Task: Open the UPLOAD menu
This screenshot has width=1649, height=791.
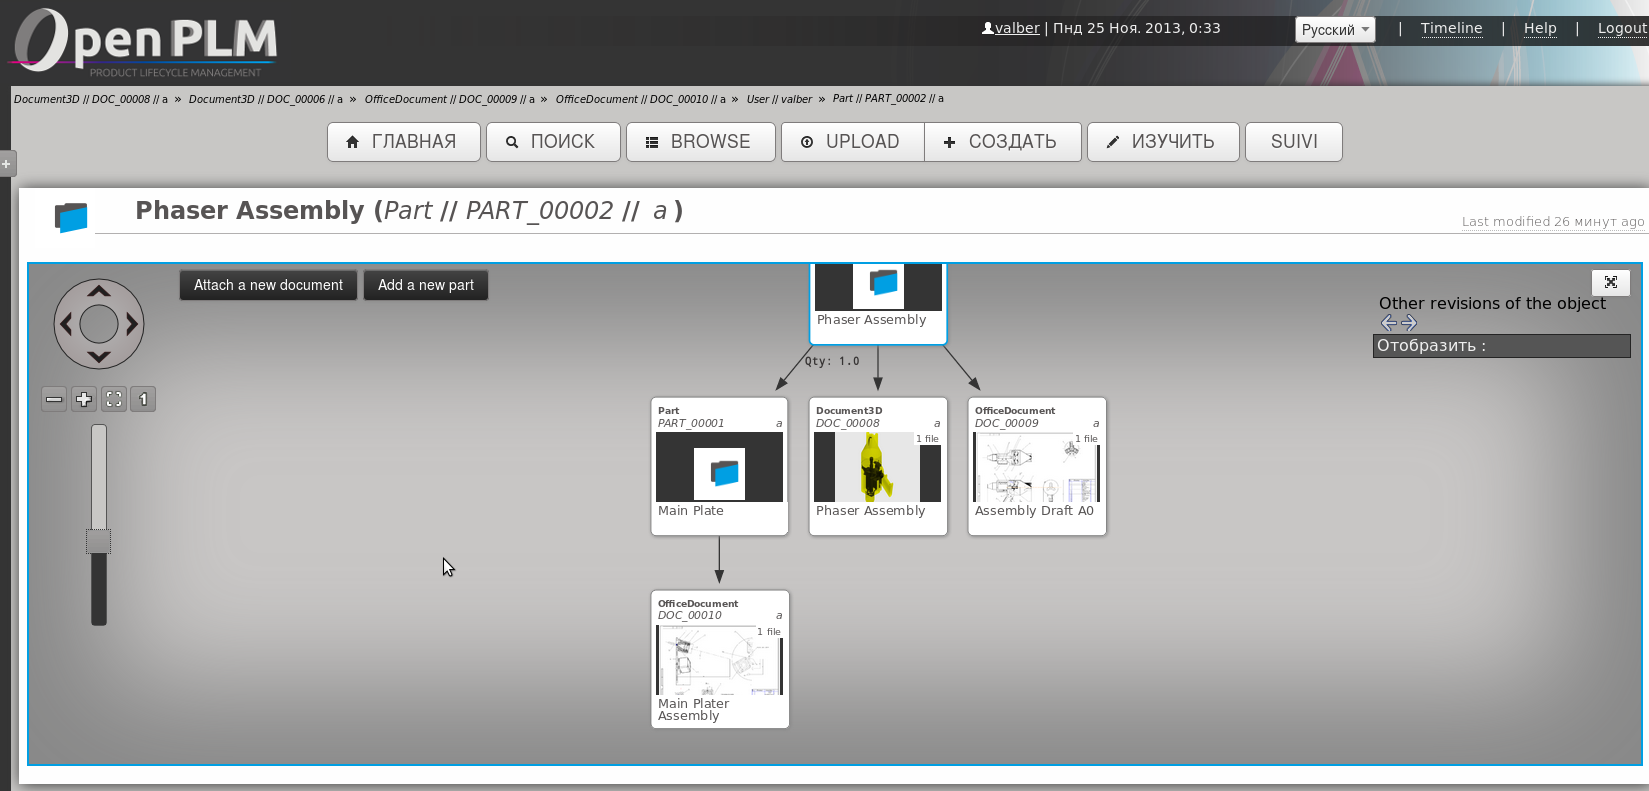Action: click(853, 142)
